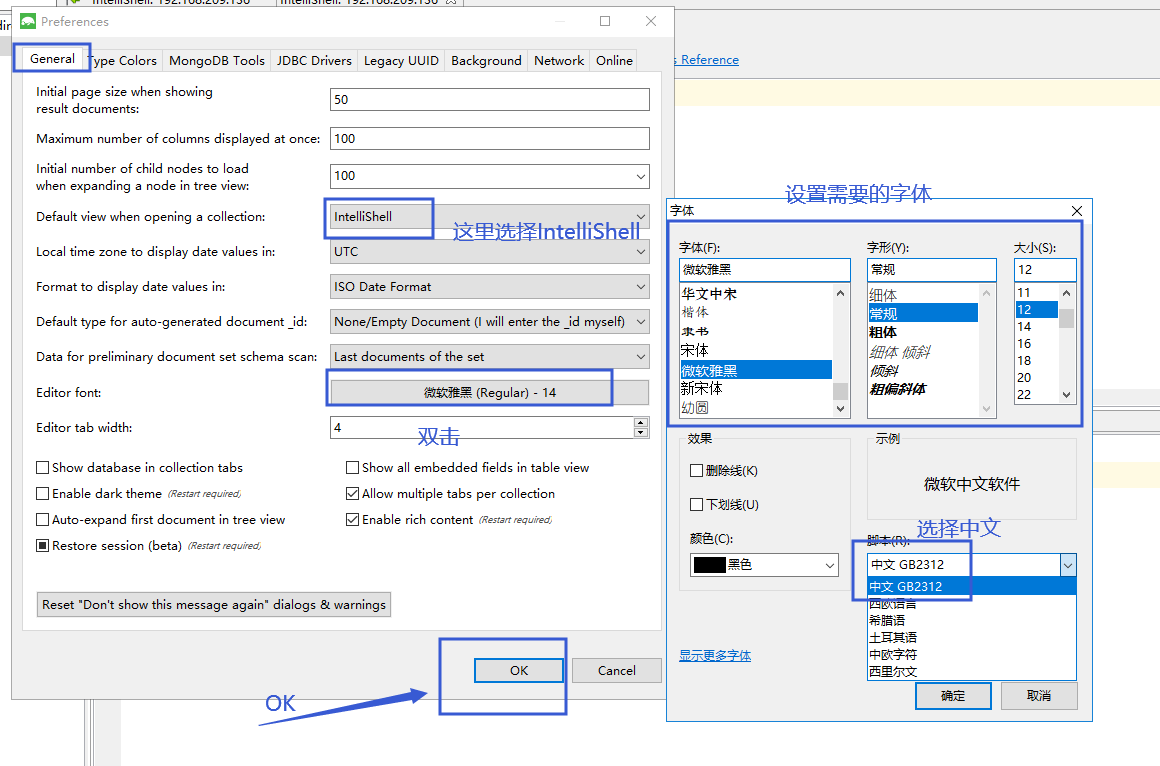Select 细体 font style
The width and height of the screenshot is (1160, 766).
pos(883,295)
